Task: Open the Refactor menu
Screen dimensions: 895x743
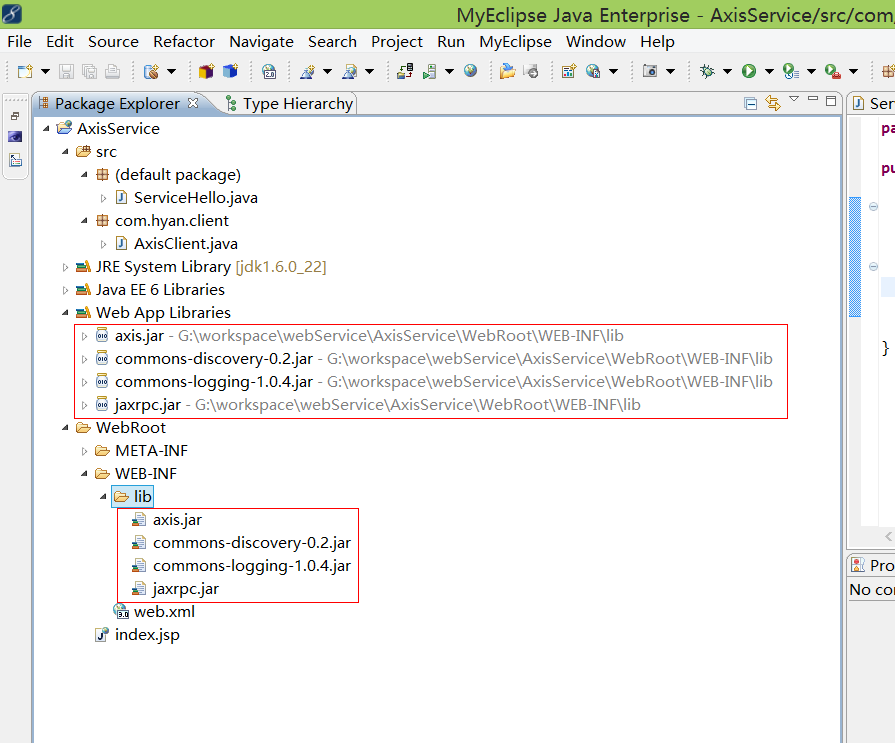Action: 184,42
